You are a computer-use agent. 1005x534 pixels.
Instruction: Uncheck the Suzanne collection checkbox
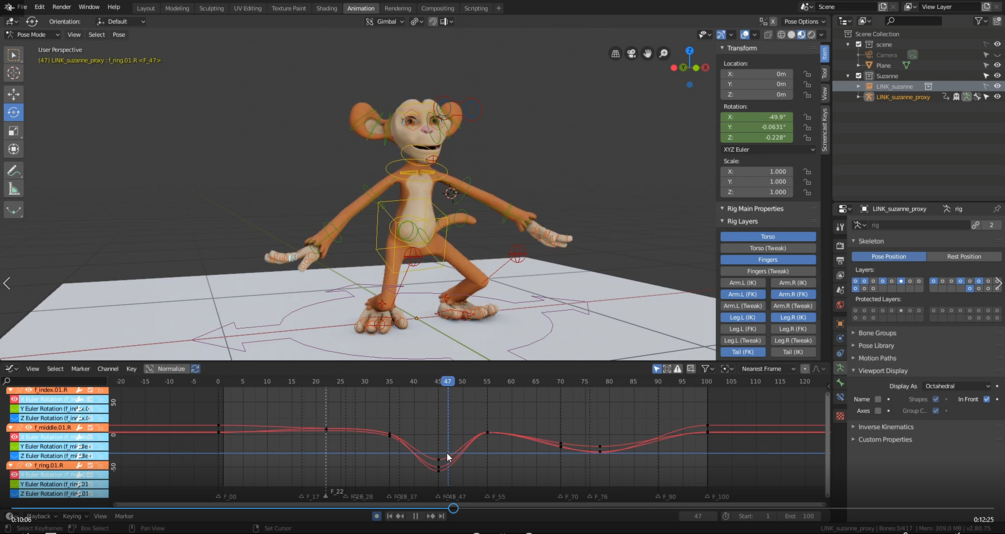(859, 76)
